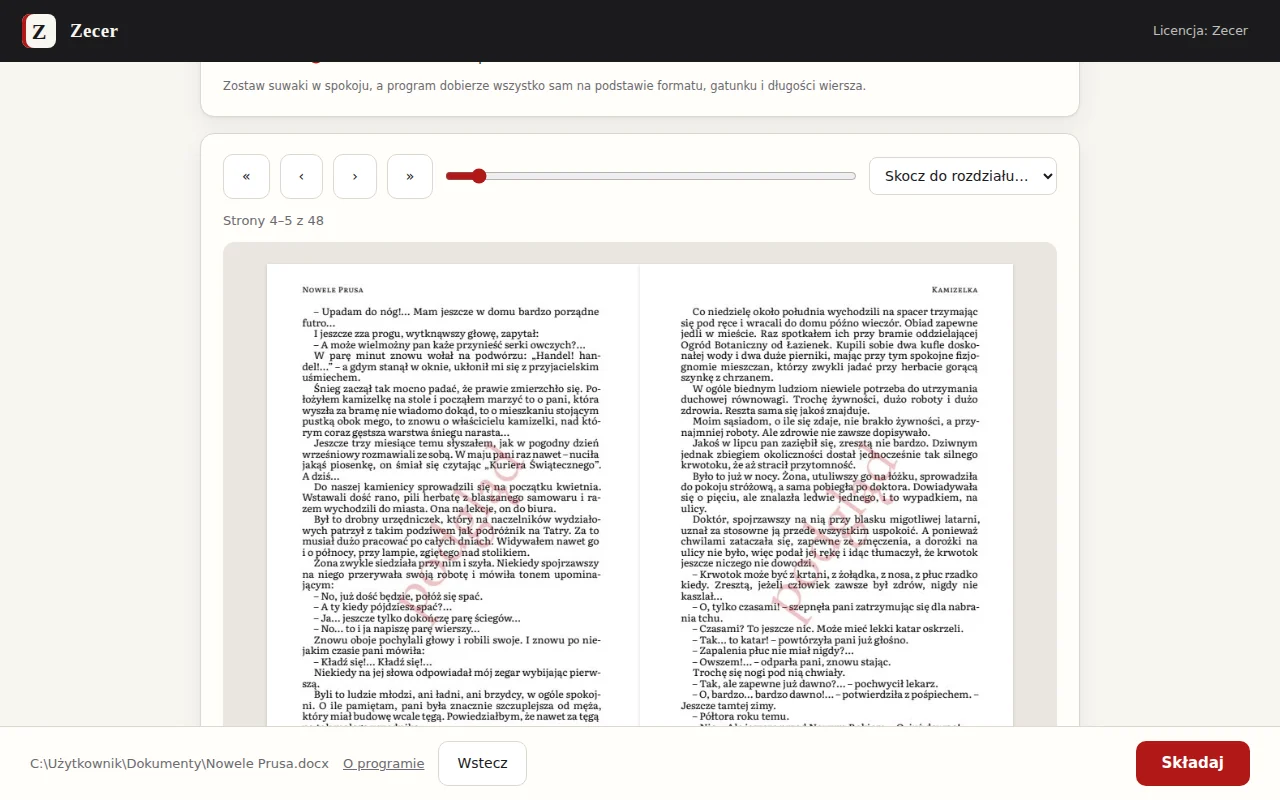Click the Zecer logo icon
The image size is (1280, 800).
click(x=39, y=31)
